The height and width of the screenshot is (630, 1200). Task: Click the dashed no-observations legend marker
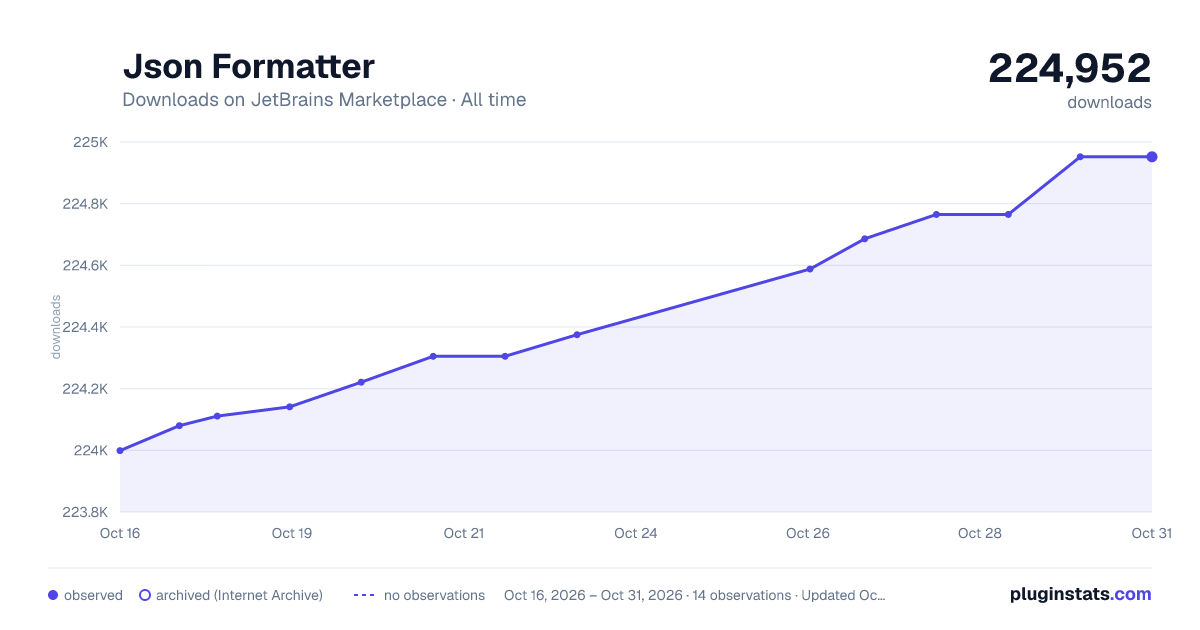364,595
